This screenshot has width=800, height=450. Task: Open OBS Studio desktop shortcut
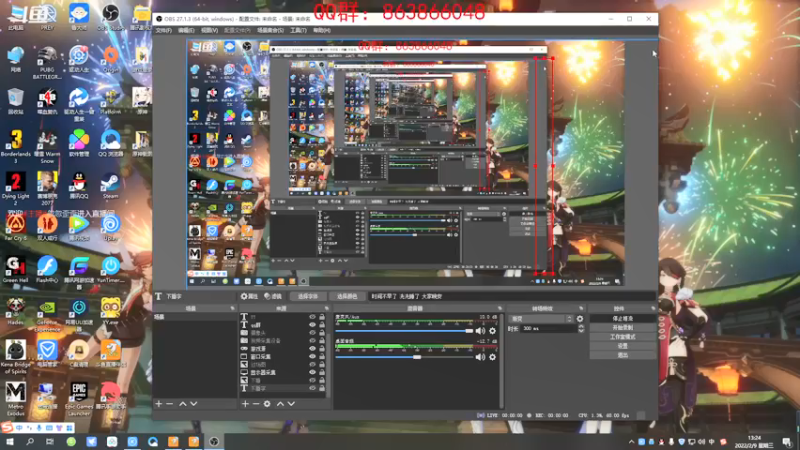tap(110, 17)
